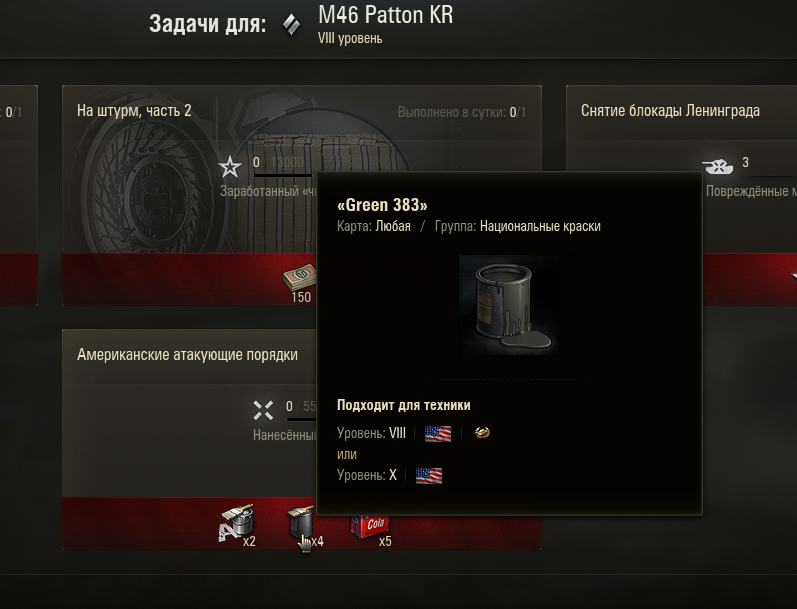Click the inscription paint reward icon x2
The width and height of the screenshot is (797, 609).
[x=236, y=523]
